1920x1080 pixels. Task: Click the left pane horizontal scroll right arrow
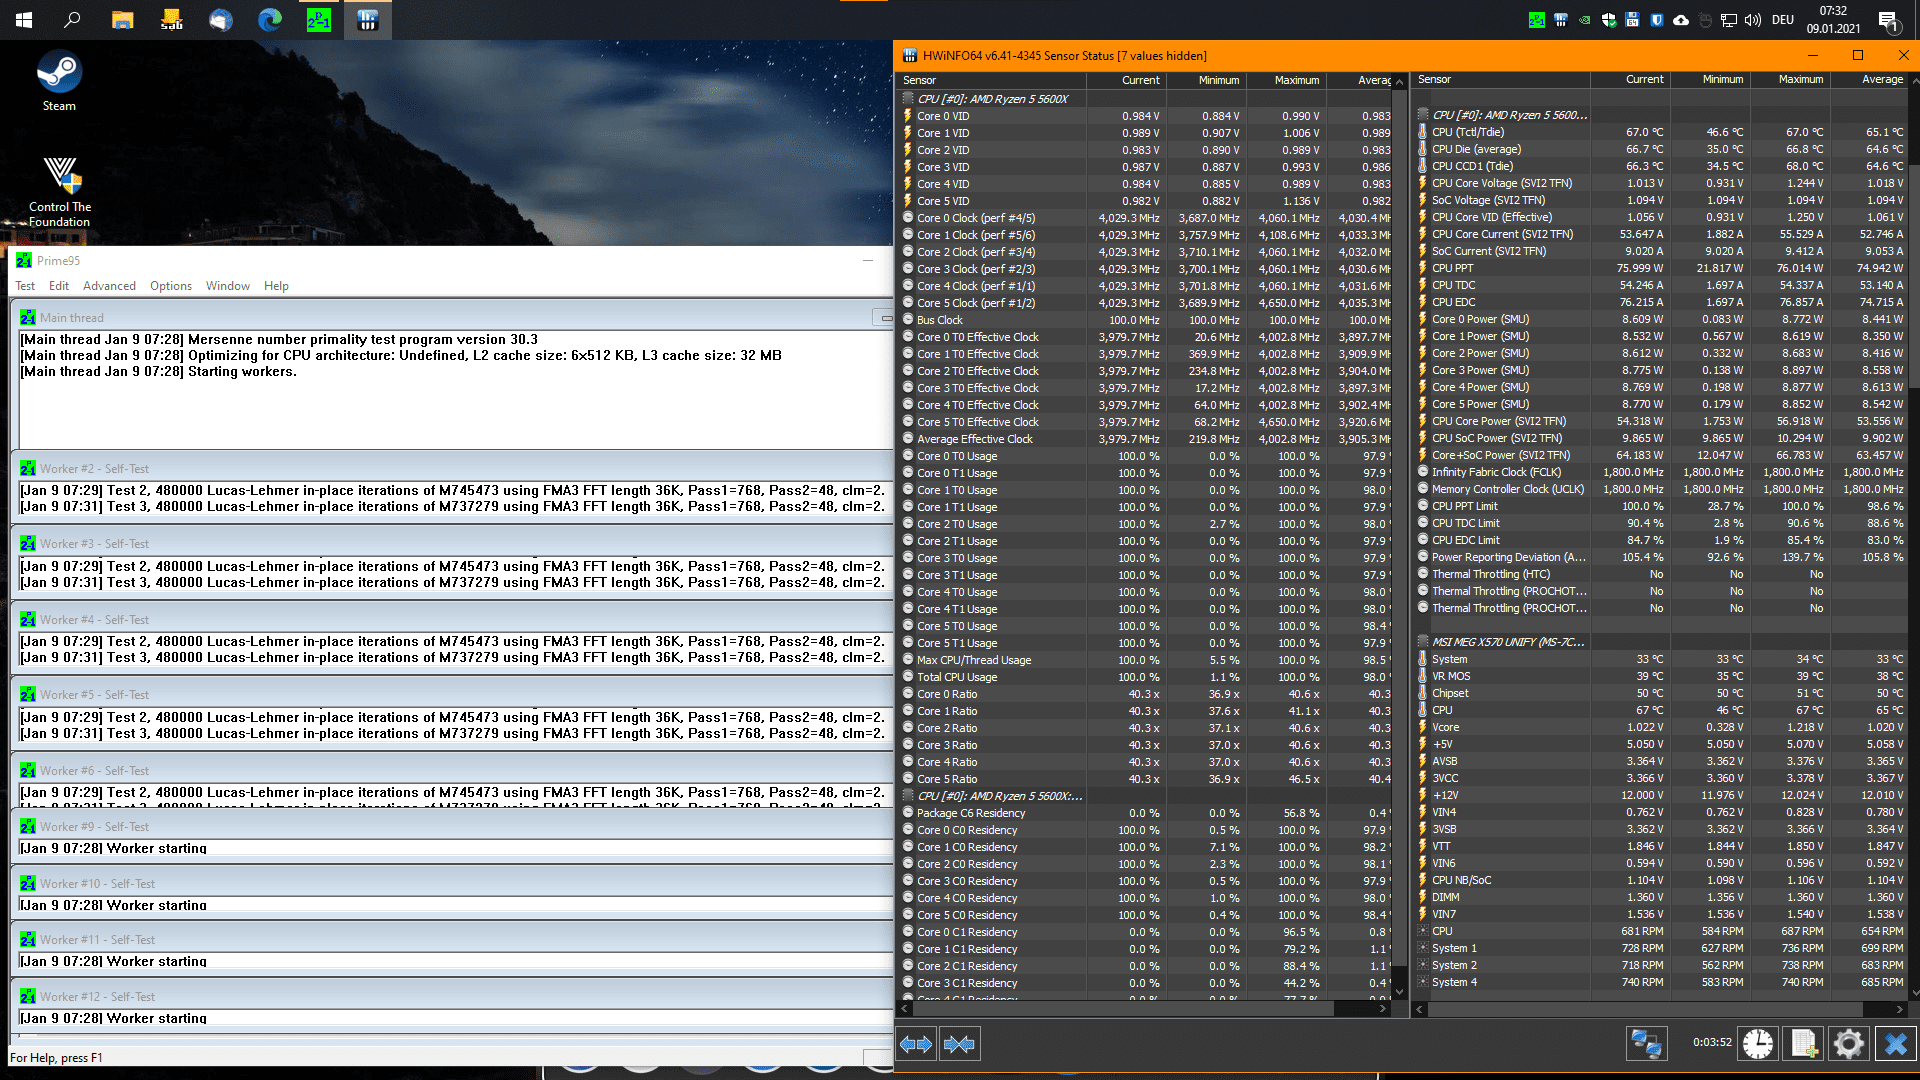[x=1383, y=1009]
